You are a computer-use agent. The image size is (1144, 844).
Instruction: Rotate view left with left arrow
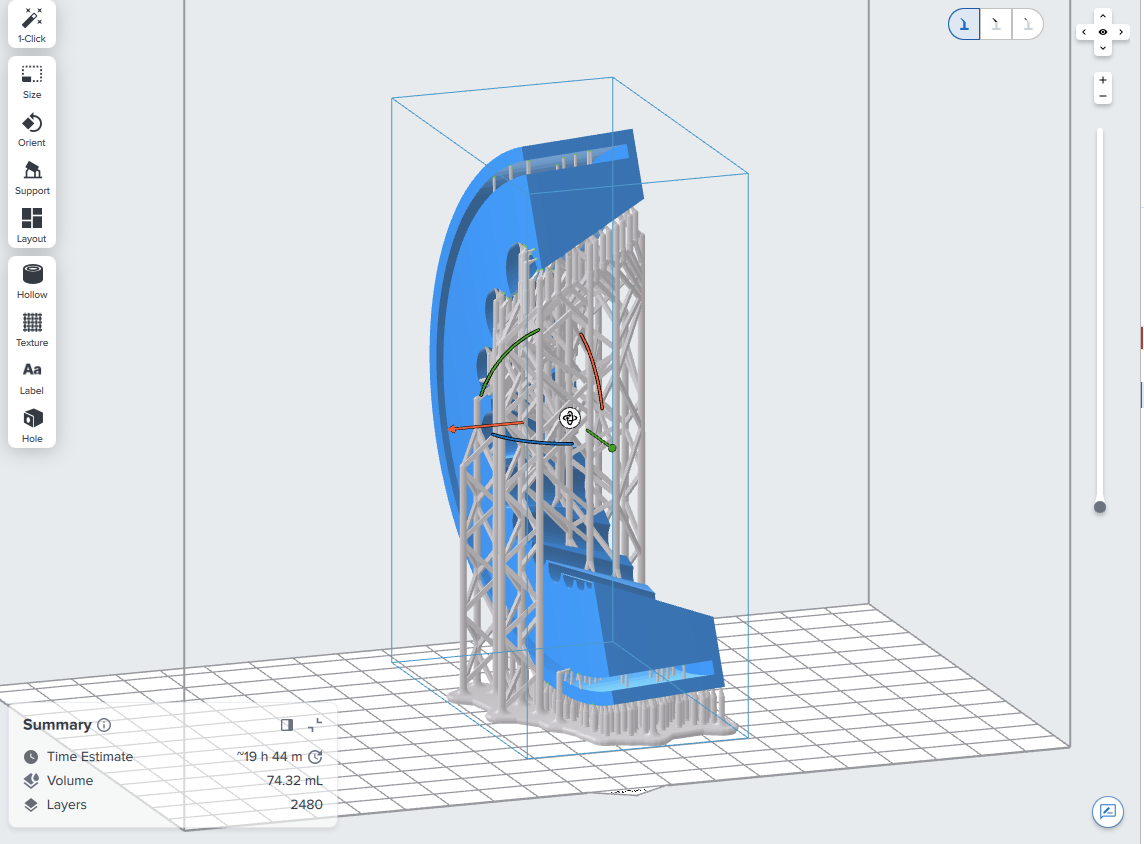[1084, 32]
